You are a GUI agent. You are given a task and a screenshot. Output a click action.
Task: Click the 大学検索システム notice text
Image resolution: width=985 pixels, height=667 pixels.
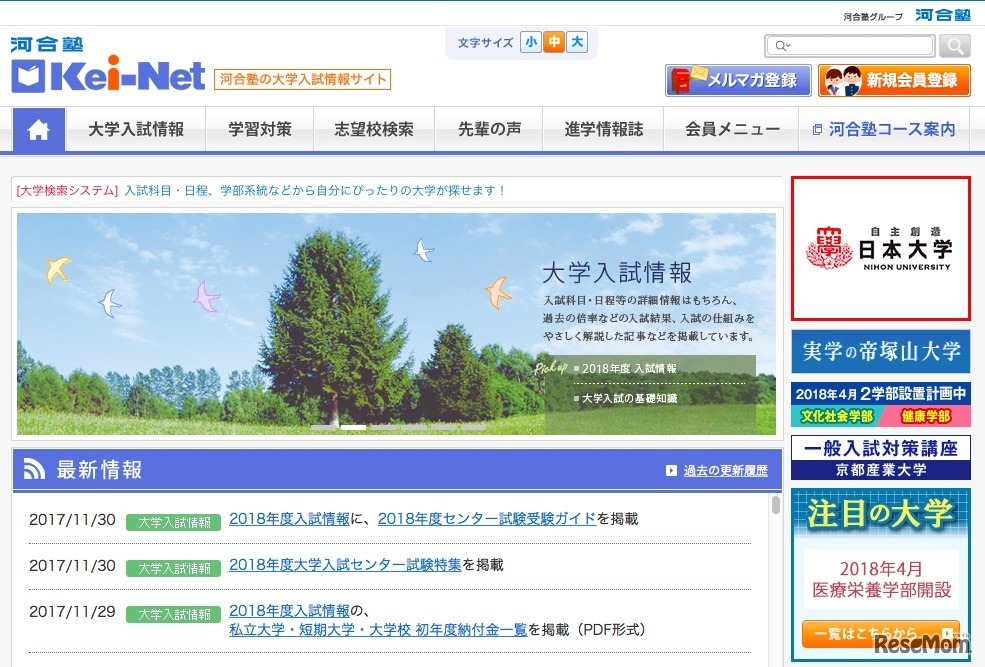coord(261,190)
